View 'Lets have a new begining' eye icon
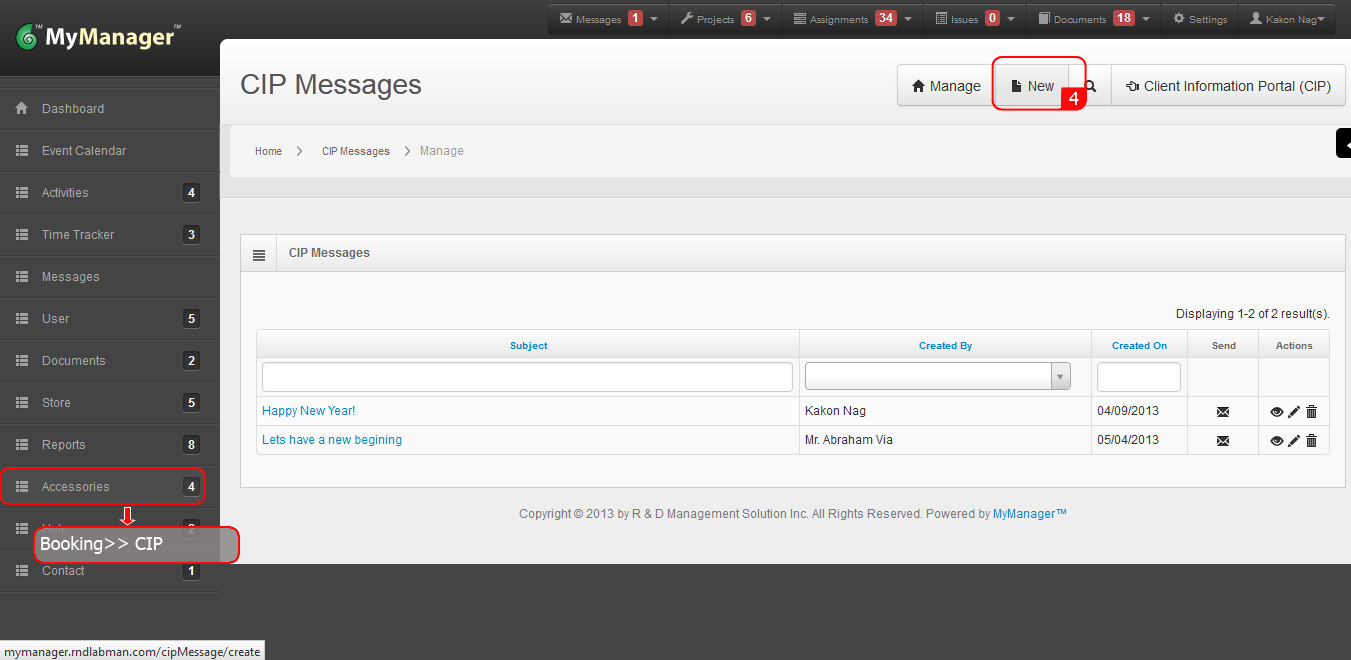 pyautogui.click(x=1276, y=440)
